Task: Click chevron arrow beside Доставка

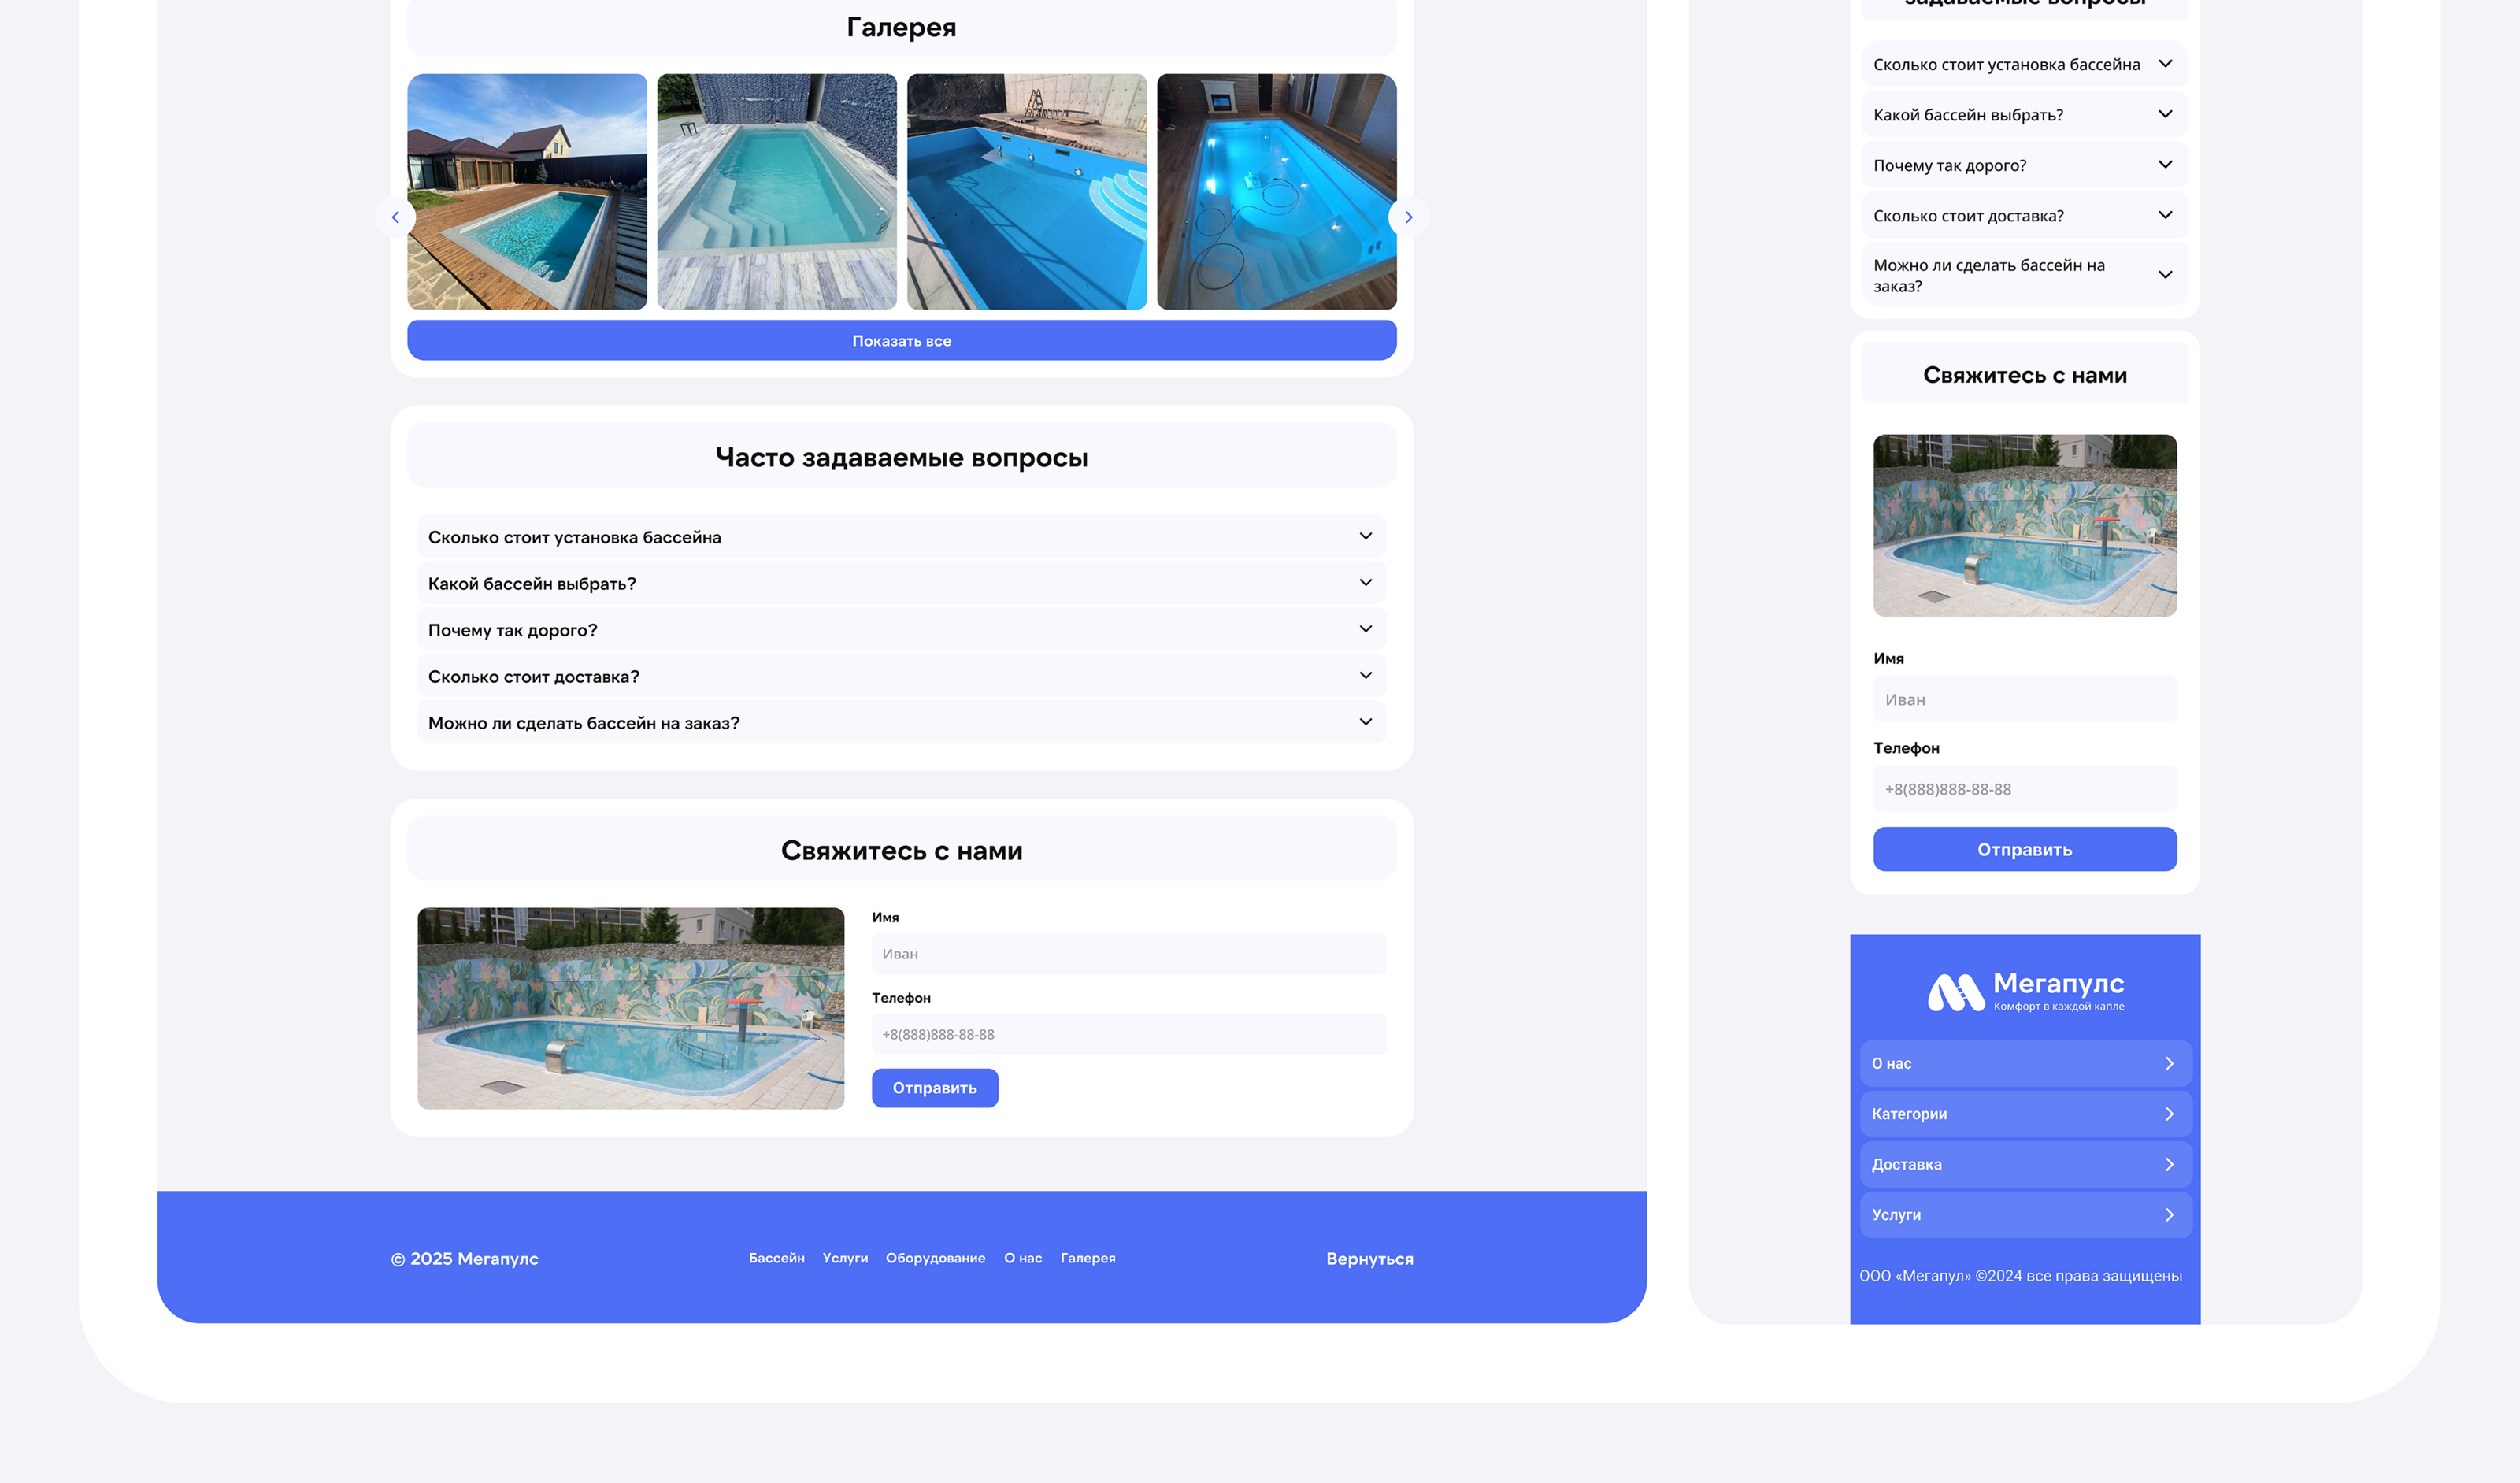Action: [2169, 1164]
